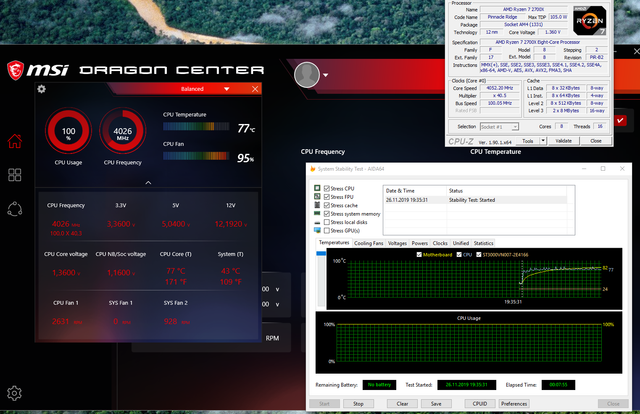This screenshot has width=640, height=414.
Task: Toggle CPU temperature graph checkbox
Action: [459, 255]
